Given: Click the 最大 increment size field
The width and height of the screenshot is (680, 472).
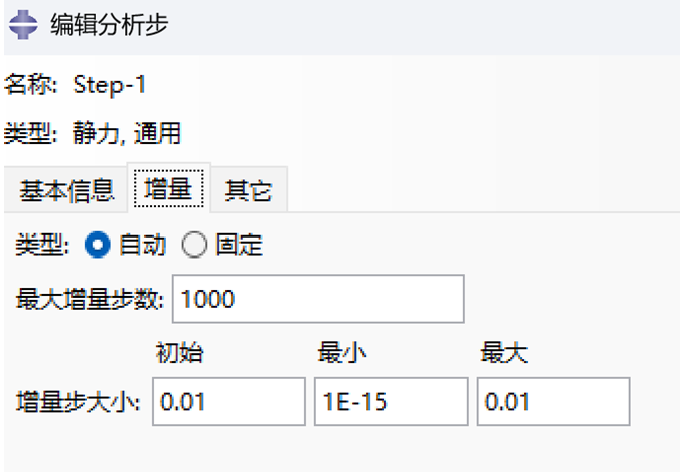Looking at the screenshot, I should click(553, 401).
